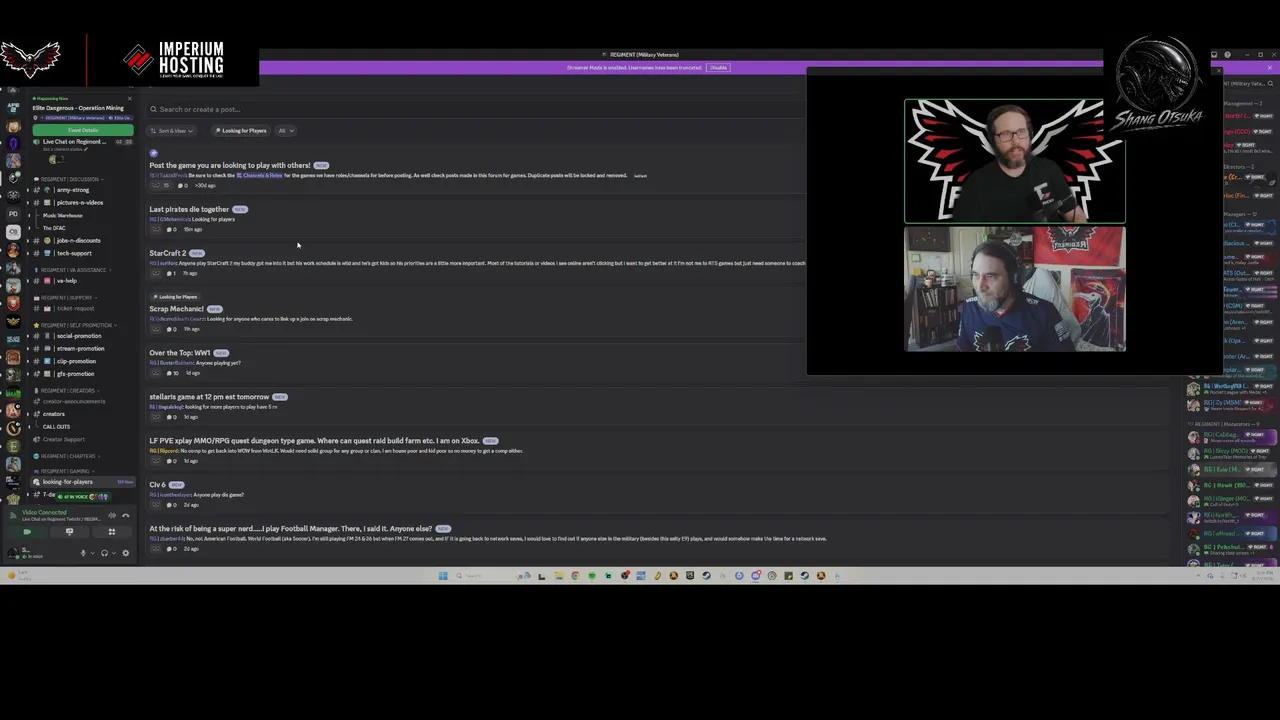Follow the Channels & Roles link
Image resolution: width=1280 pixels, height=720 pixels.
pos(260,176)
